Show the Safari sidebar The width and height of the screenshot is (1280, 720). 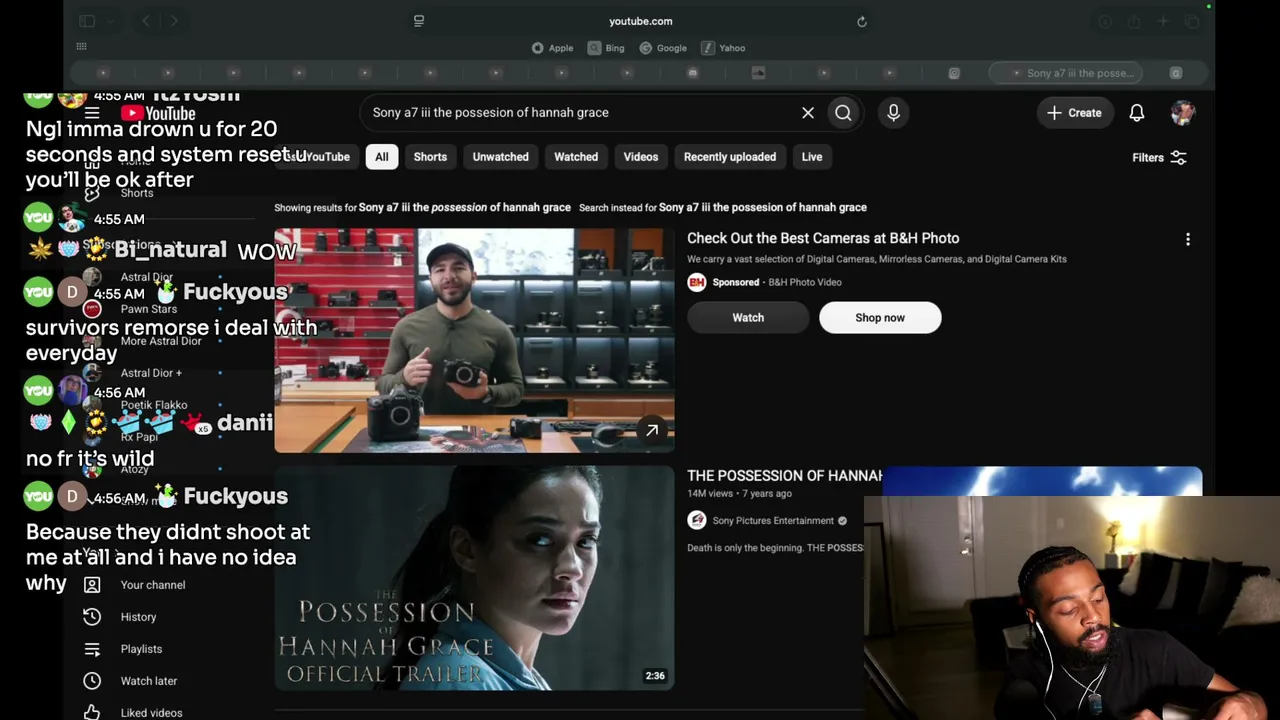coord(87,21)
